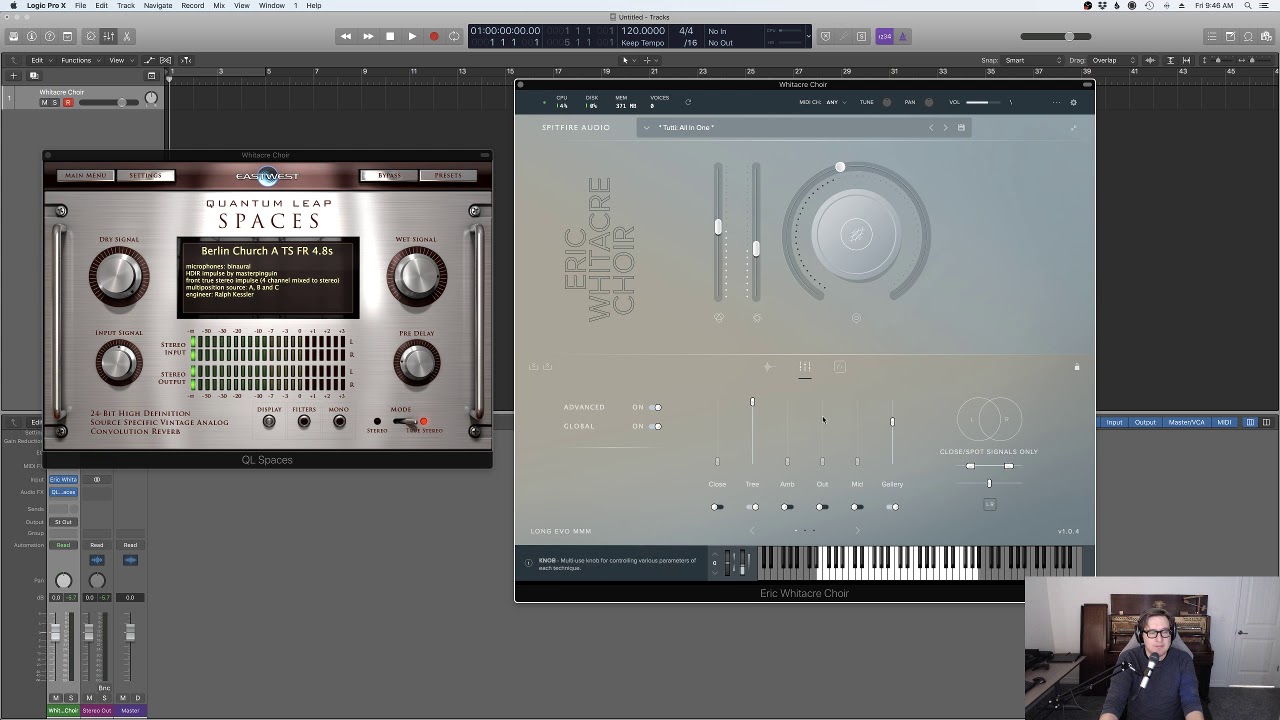Open MIDI channel ANY dropdown in Whitacre Choir
Screen dimensions: 1280x720
[834, 102]
